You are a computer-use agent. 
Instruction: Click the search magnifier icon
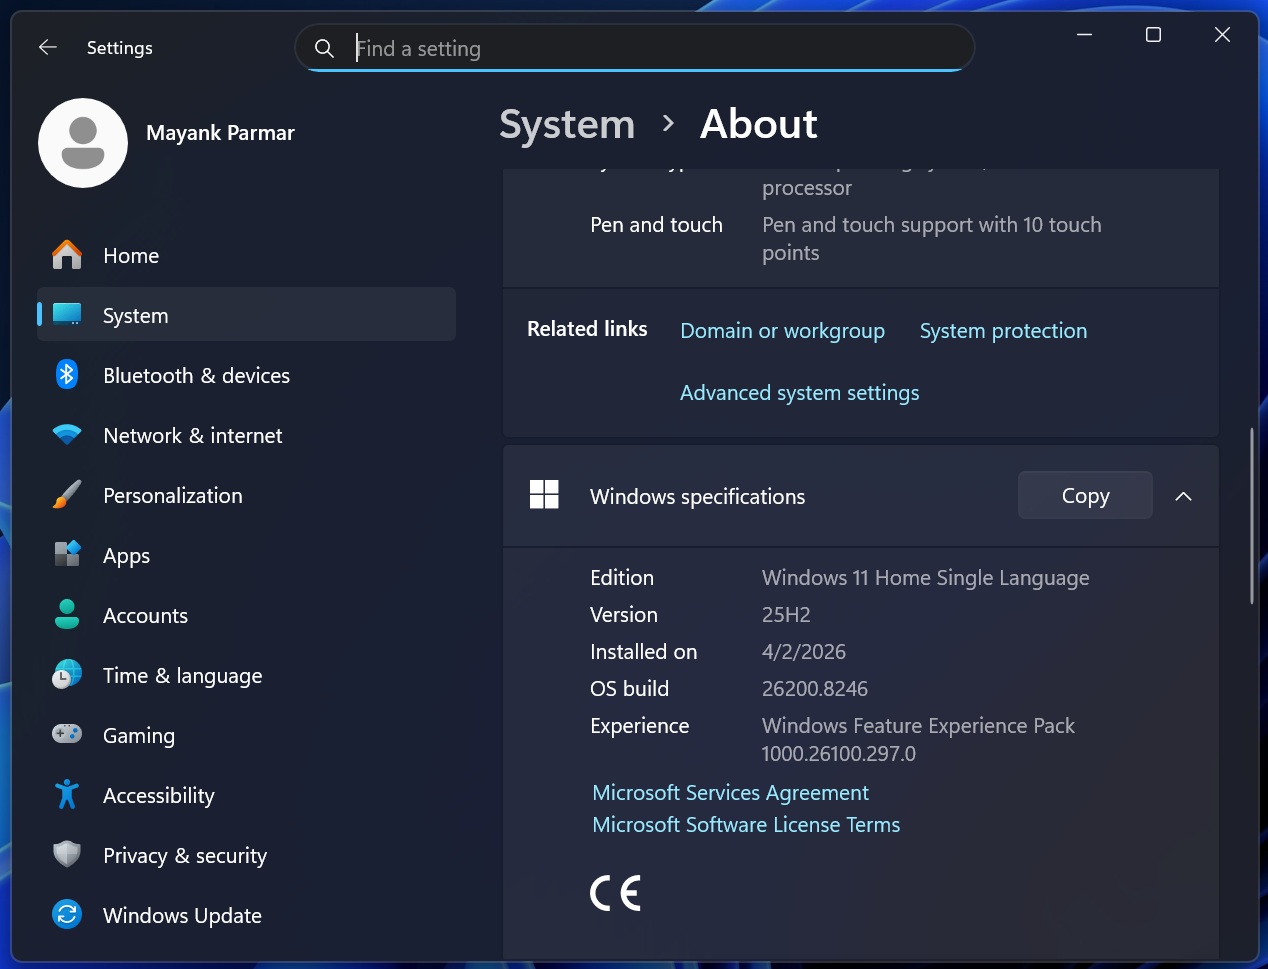(x=324, y=48)
